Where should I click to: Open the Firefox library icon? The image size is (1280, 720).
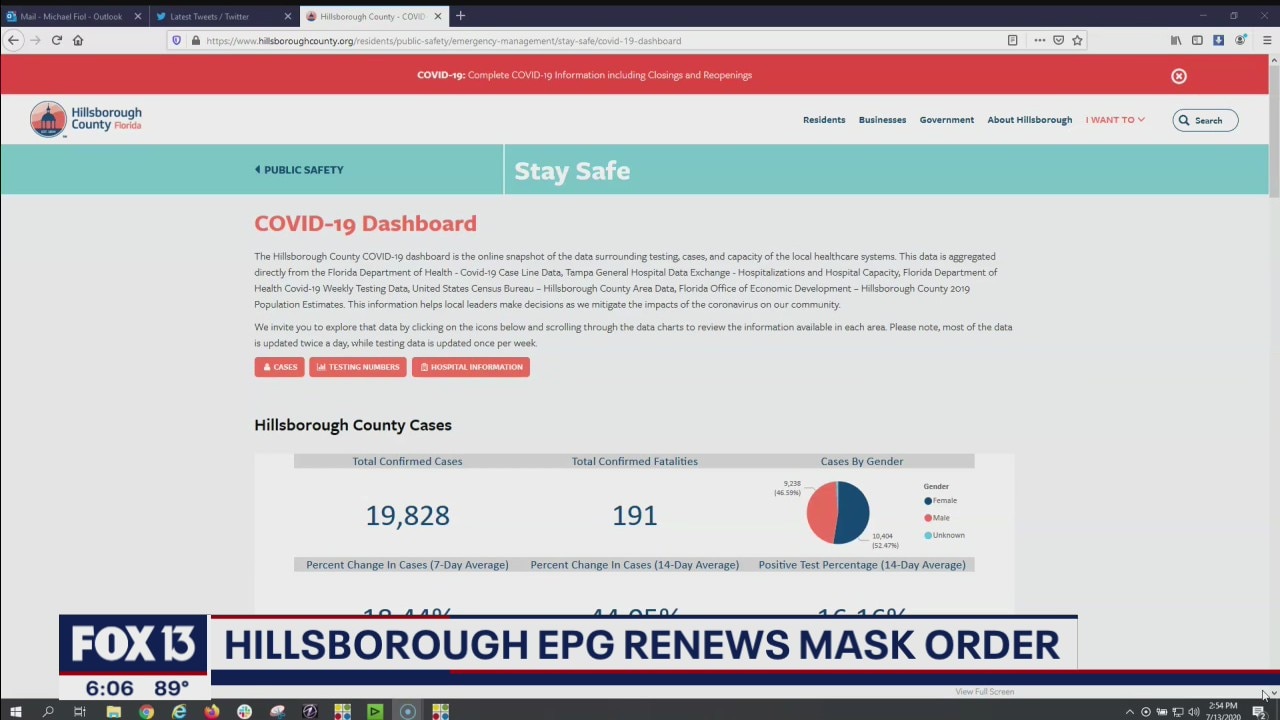1176,40
